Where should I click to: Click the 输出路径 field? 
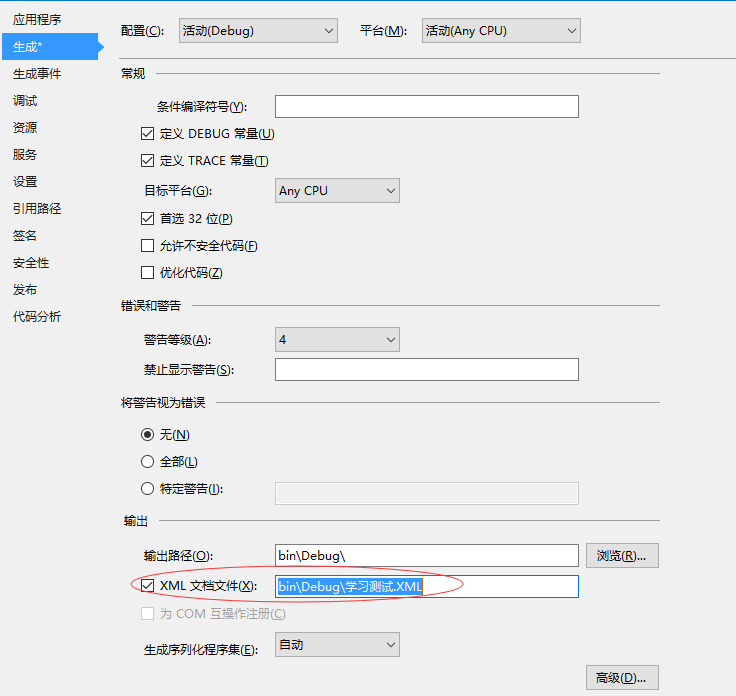pos(427,556)
